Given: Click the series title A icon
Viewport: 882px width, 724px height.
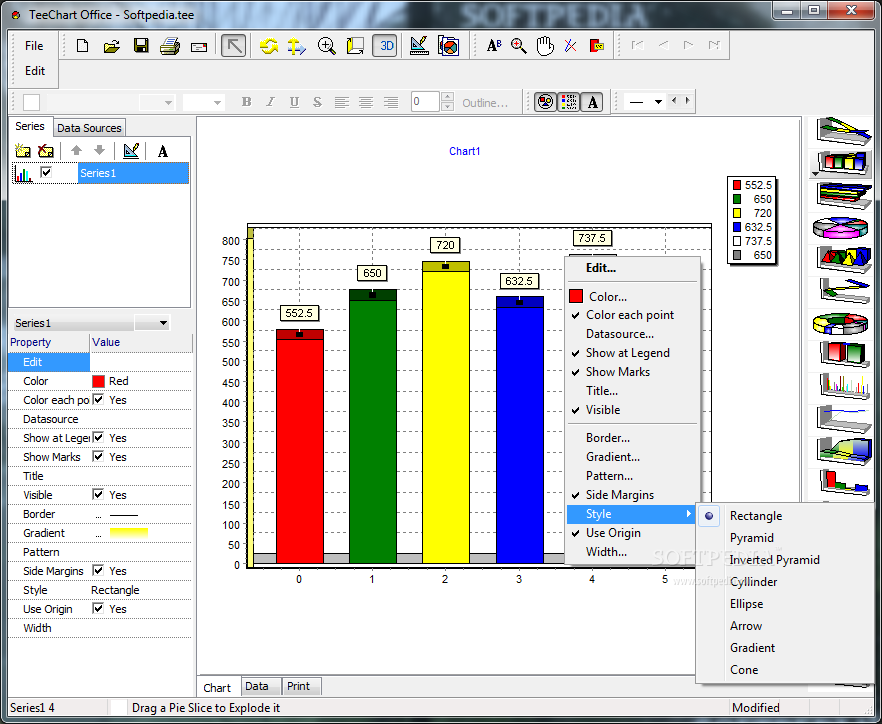Looking at the screenshot, I should (x=163, y=151).
